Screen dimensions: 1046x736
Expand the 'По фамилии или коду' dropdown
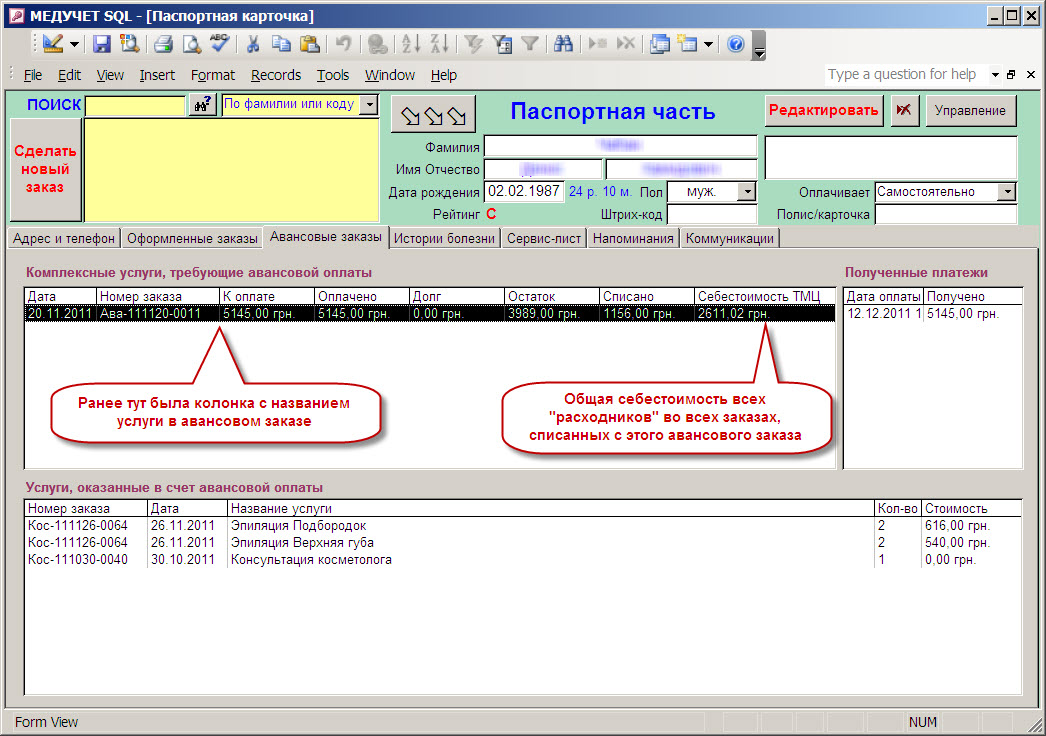368,104
